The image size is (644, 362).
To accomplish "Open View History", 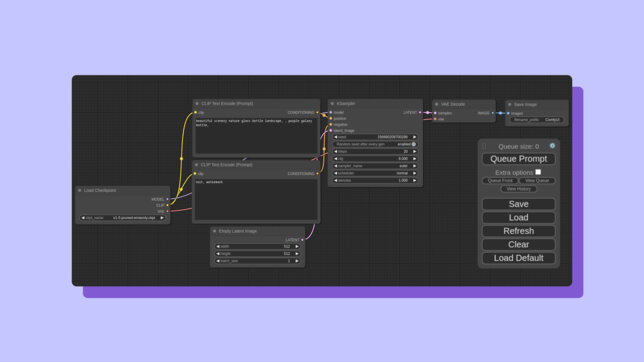I will coord(518,189).
